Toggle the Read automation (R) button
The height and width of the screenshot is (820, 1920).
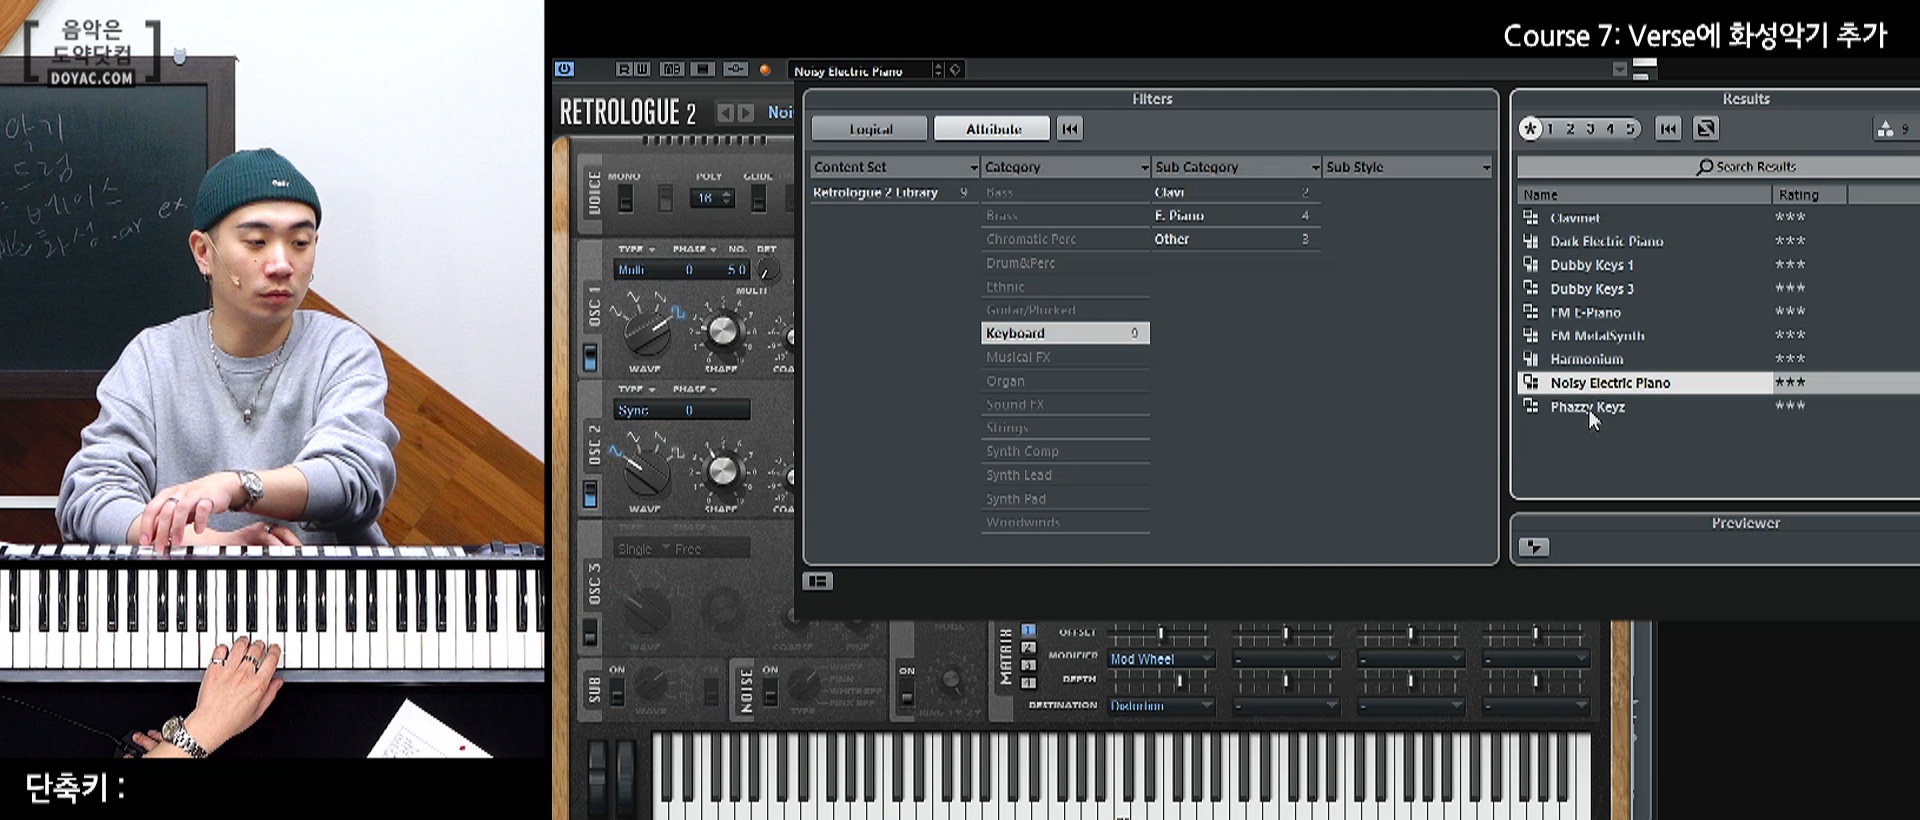[624, 69]
